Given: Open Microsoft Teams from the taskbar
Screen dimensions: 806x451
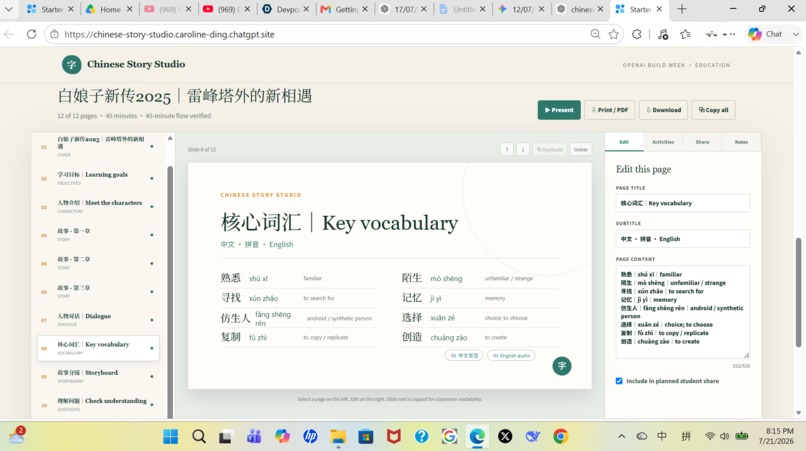Looking at the screenshot, I should (x=254, y=437).
